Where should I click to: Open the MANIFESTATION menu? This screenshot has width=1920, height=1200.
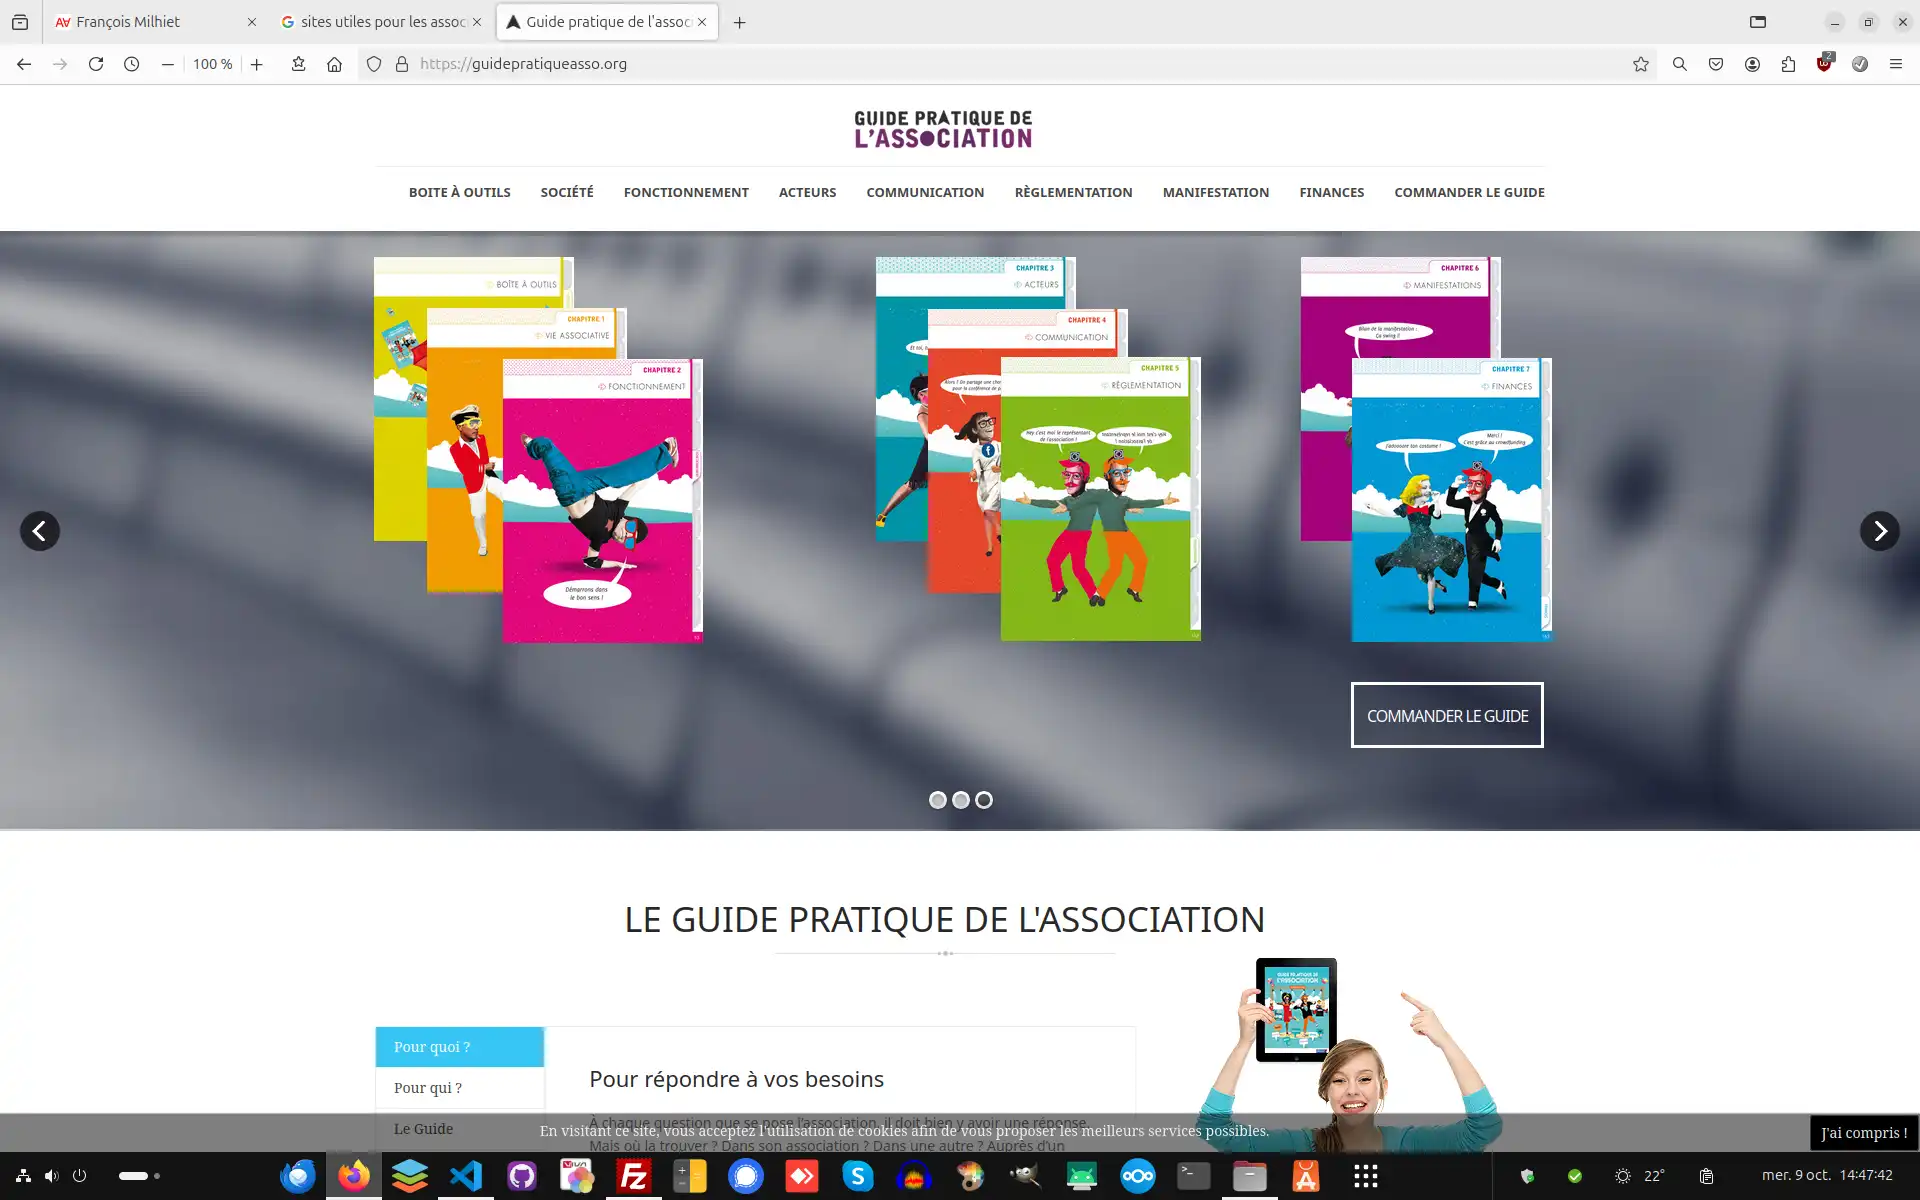click(1215, 192)
